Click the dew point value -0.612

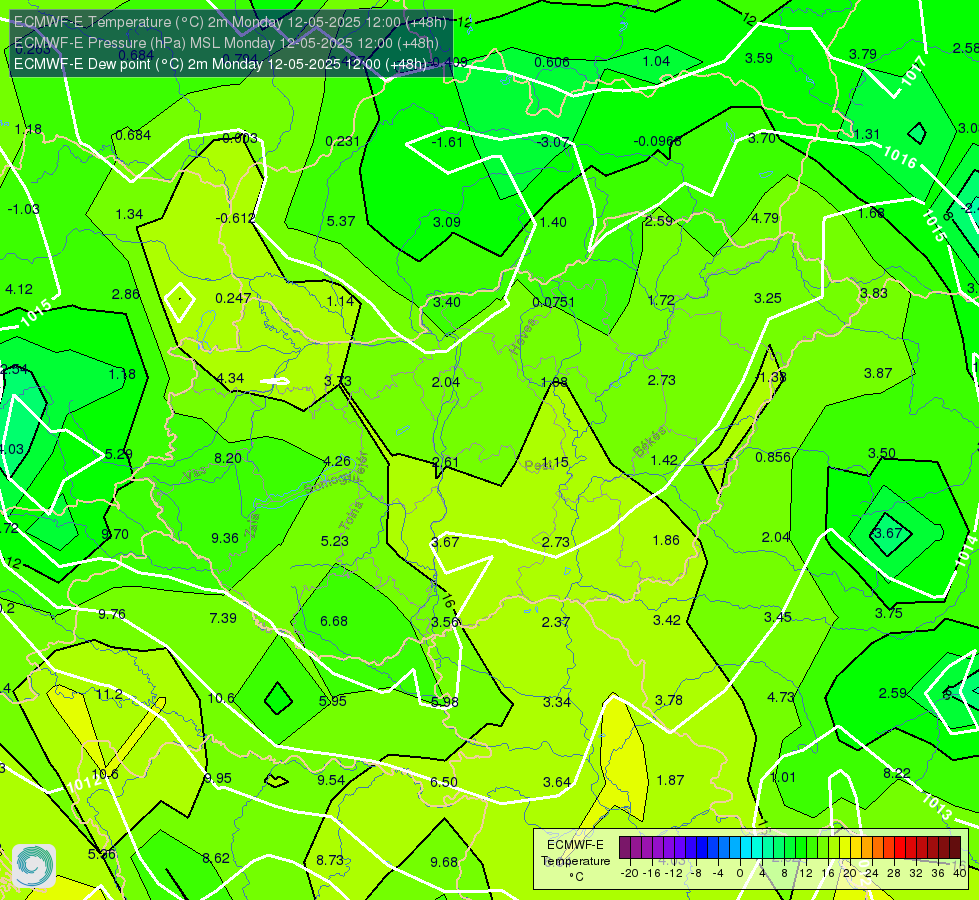point(235,218)
